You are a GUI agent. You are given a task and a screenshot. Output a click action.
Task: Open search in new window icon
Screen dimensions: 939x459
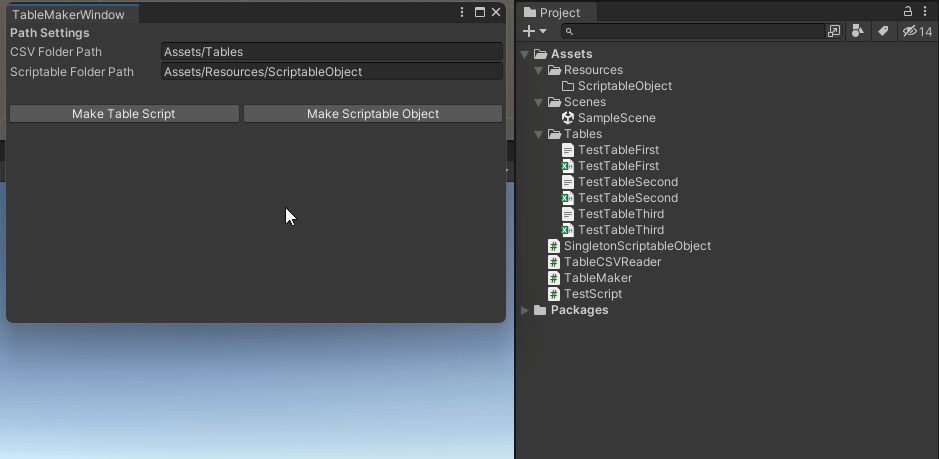[x=834, y=31]
